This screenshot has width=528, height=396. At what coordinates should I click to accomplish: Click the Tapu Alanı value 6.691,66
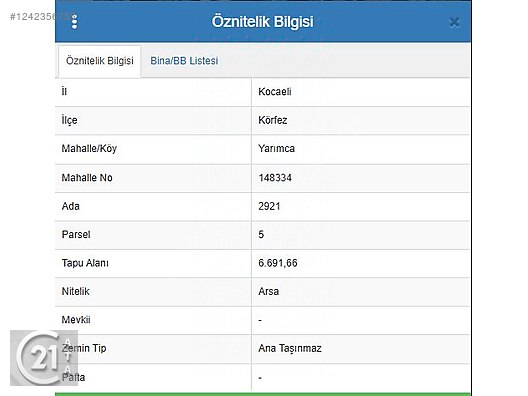point(278,263)
